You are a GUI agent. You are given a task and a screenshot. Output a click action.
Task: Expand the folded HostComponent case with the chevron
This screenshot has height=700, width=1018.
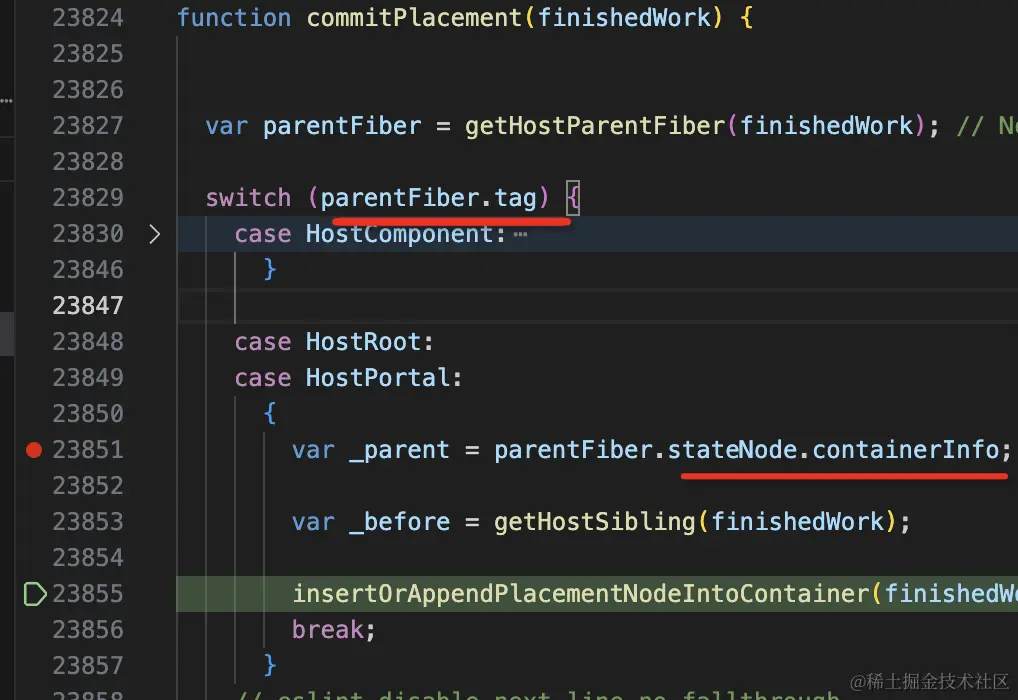[154, 234]
